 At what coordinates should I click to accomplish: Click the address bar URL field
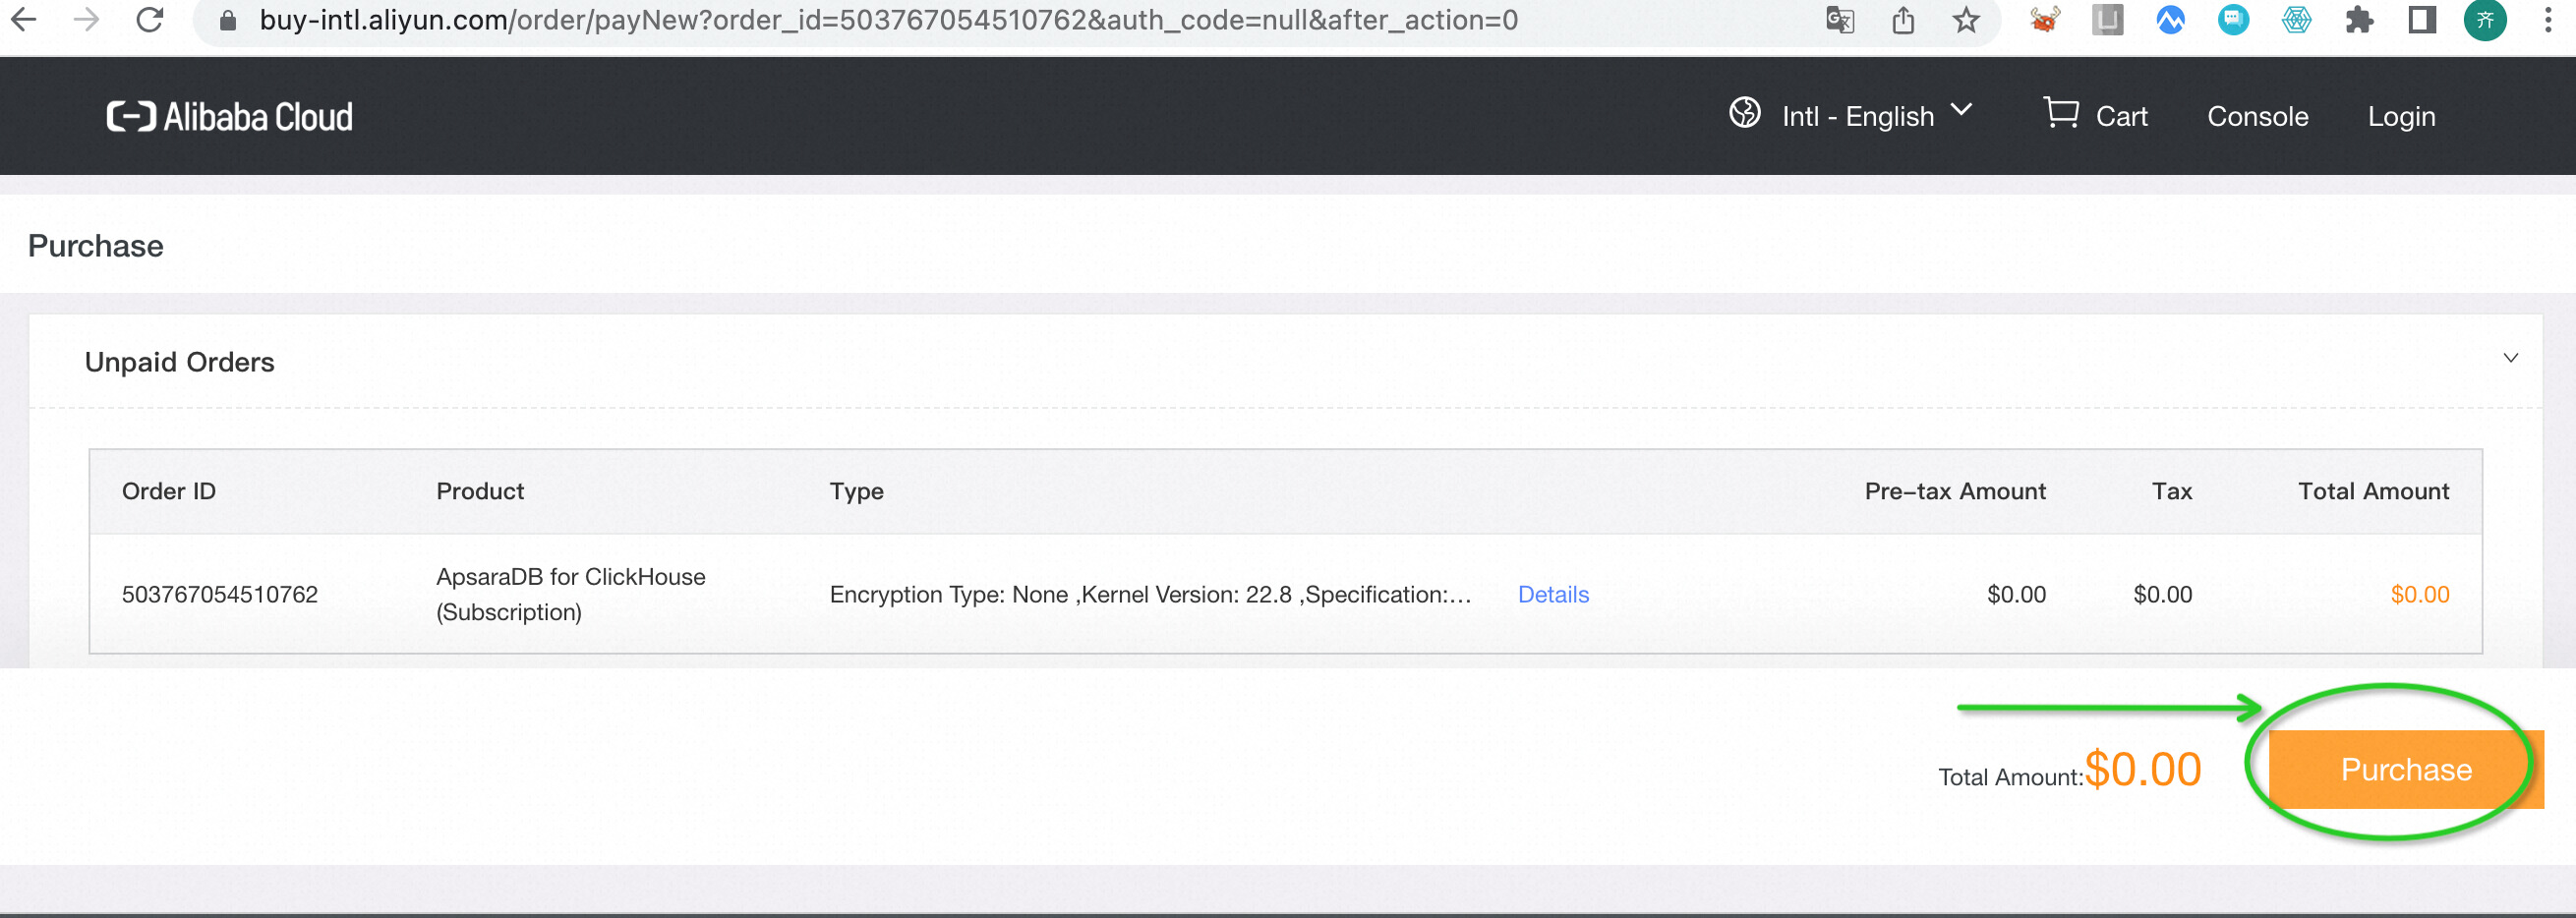click(x=888, y=20)
